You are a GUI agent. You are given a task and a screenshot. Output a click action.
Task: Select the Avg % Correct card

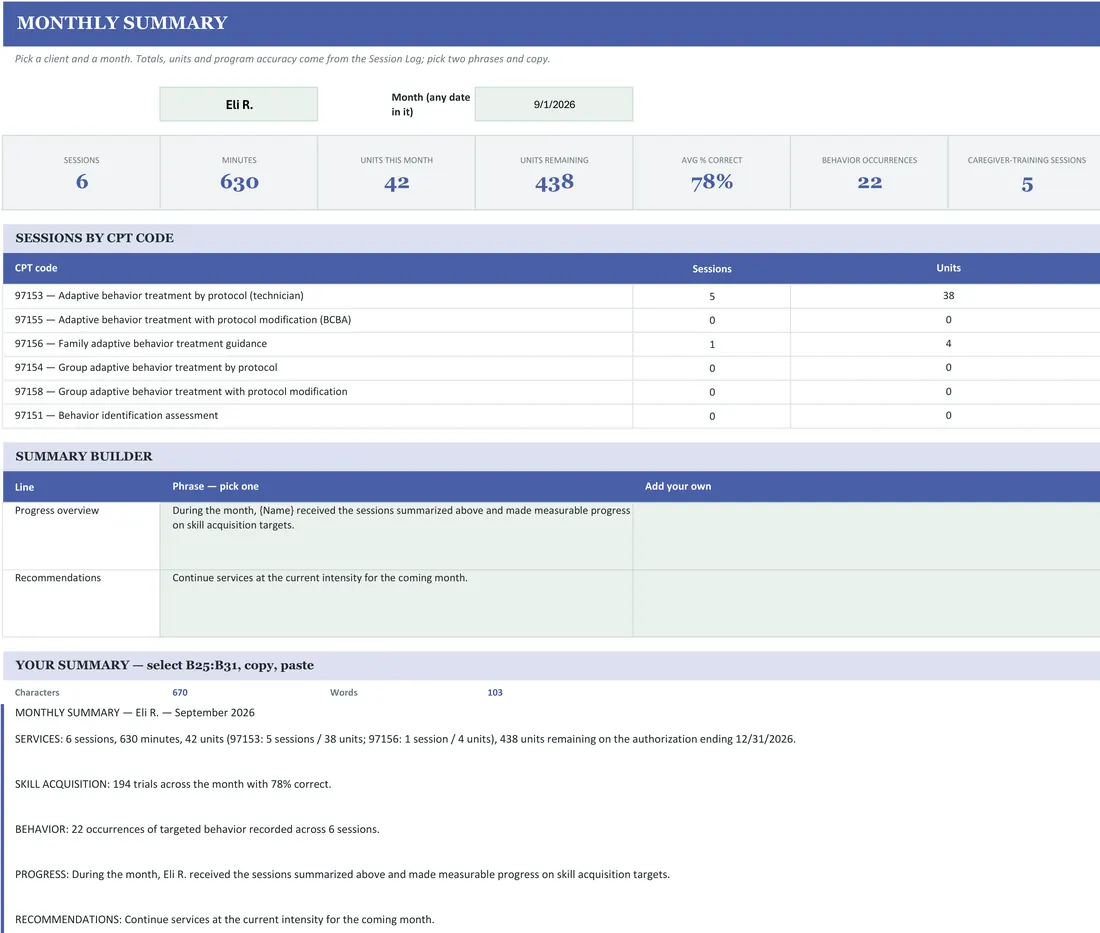point(711,173)
